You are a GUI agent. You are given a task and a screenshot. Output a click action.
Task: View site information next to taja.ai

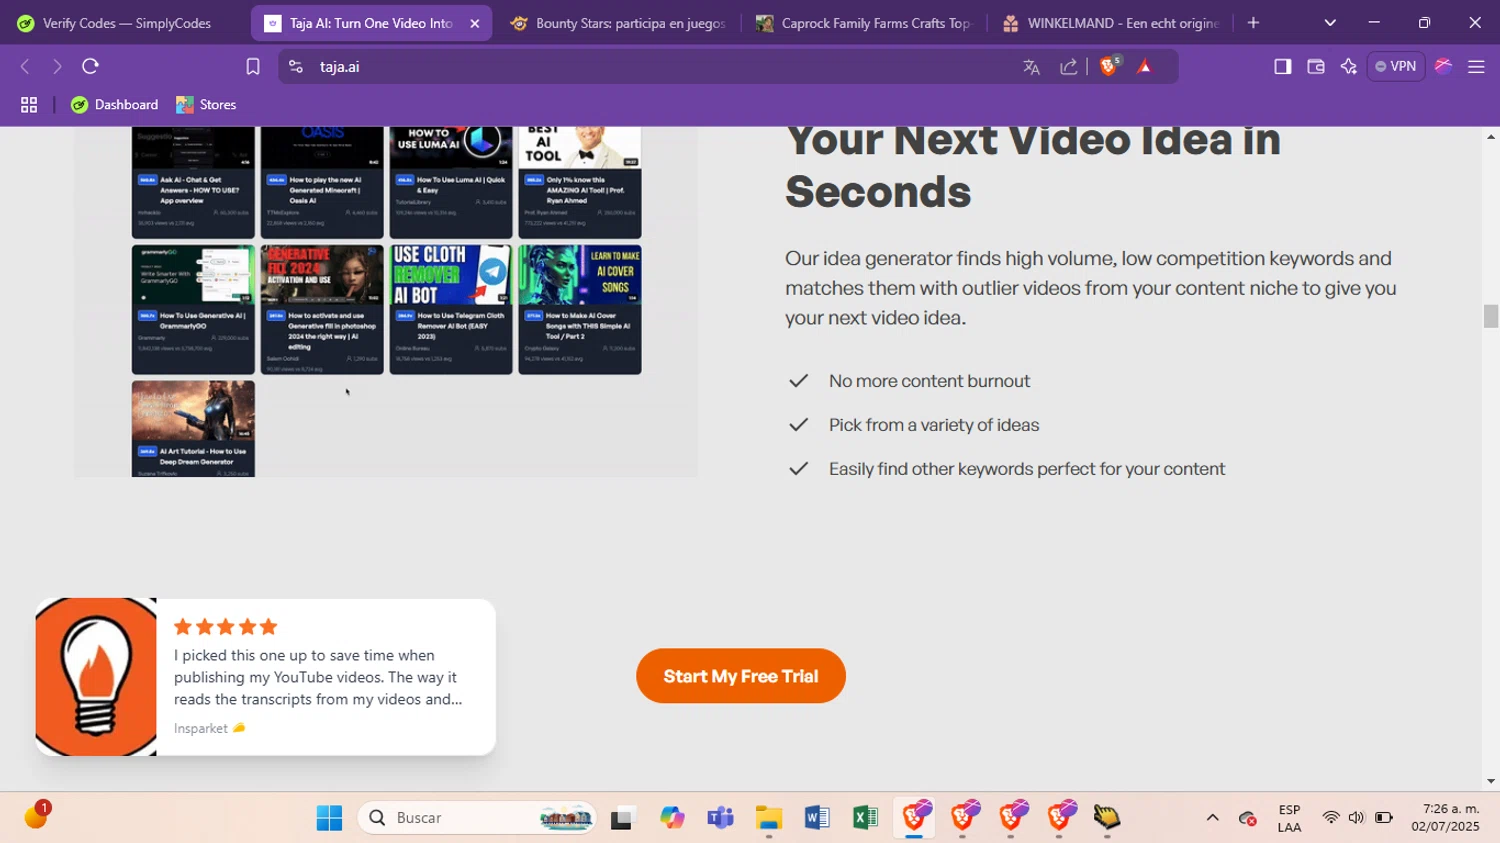pos(295,67)
